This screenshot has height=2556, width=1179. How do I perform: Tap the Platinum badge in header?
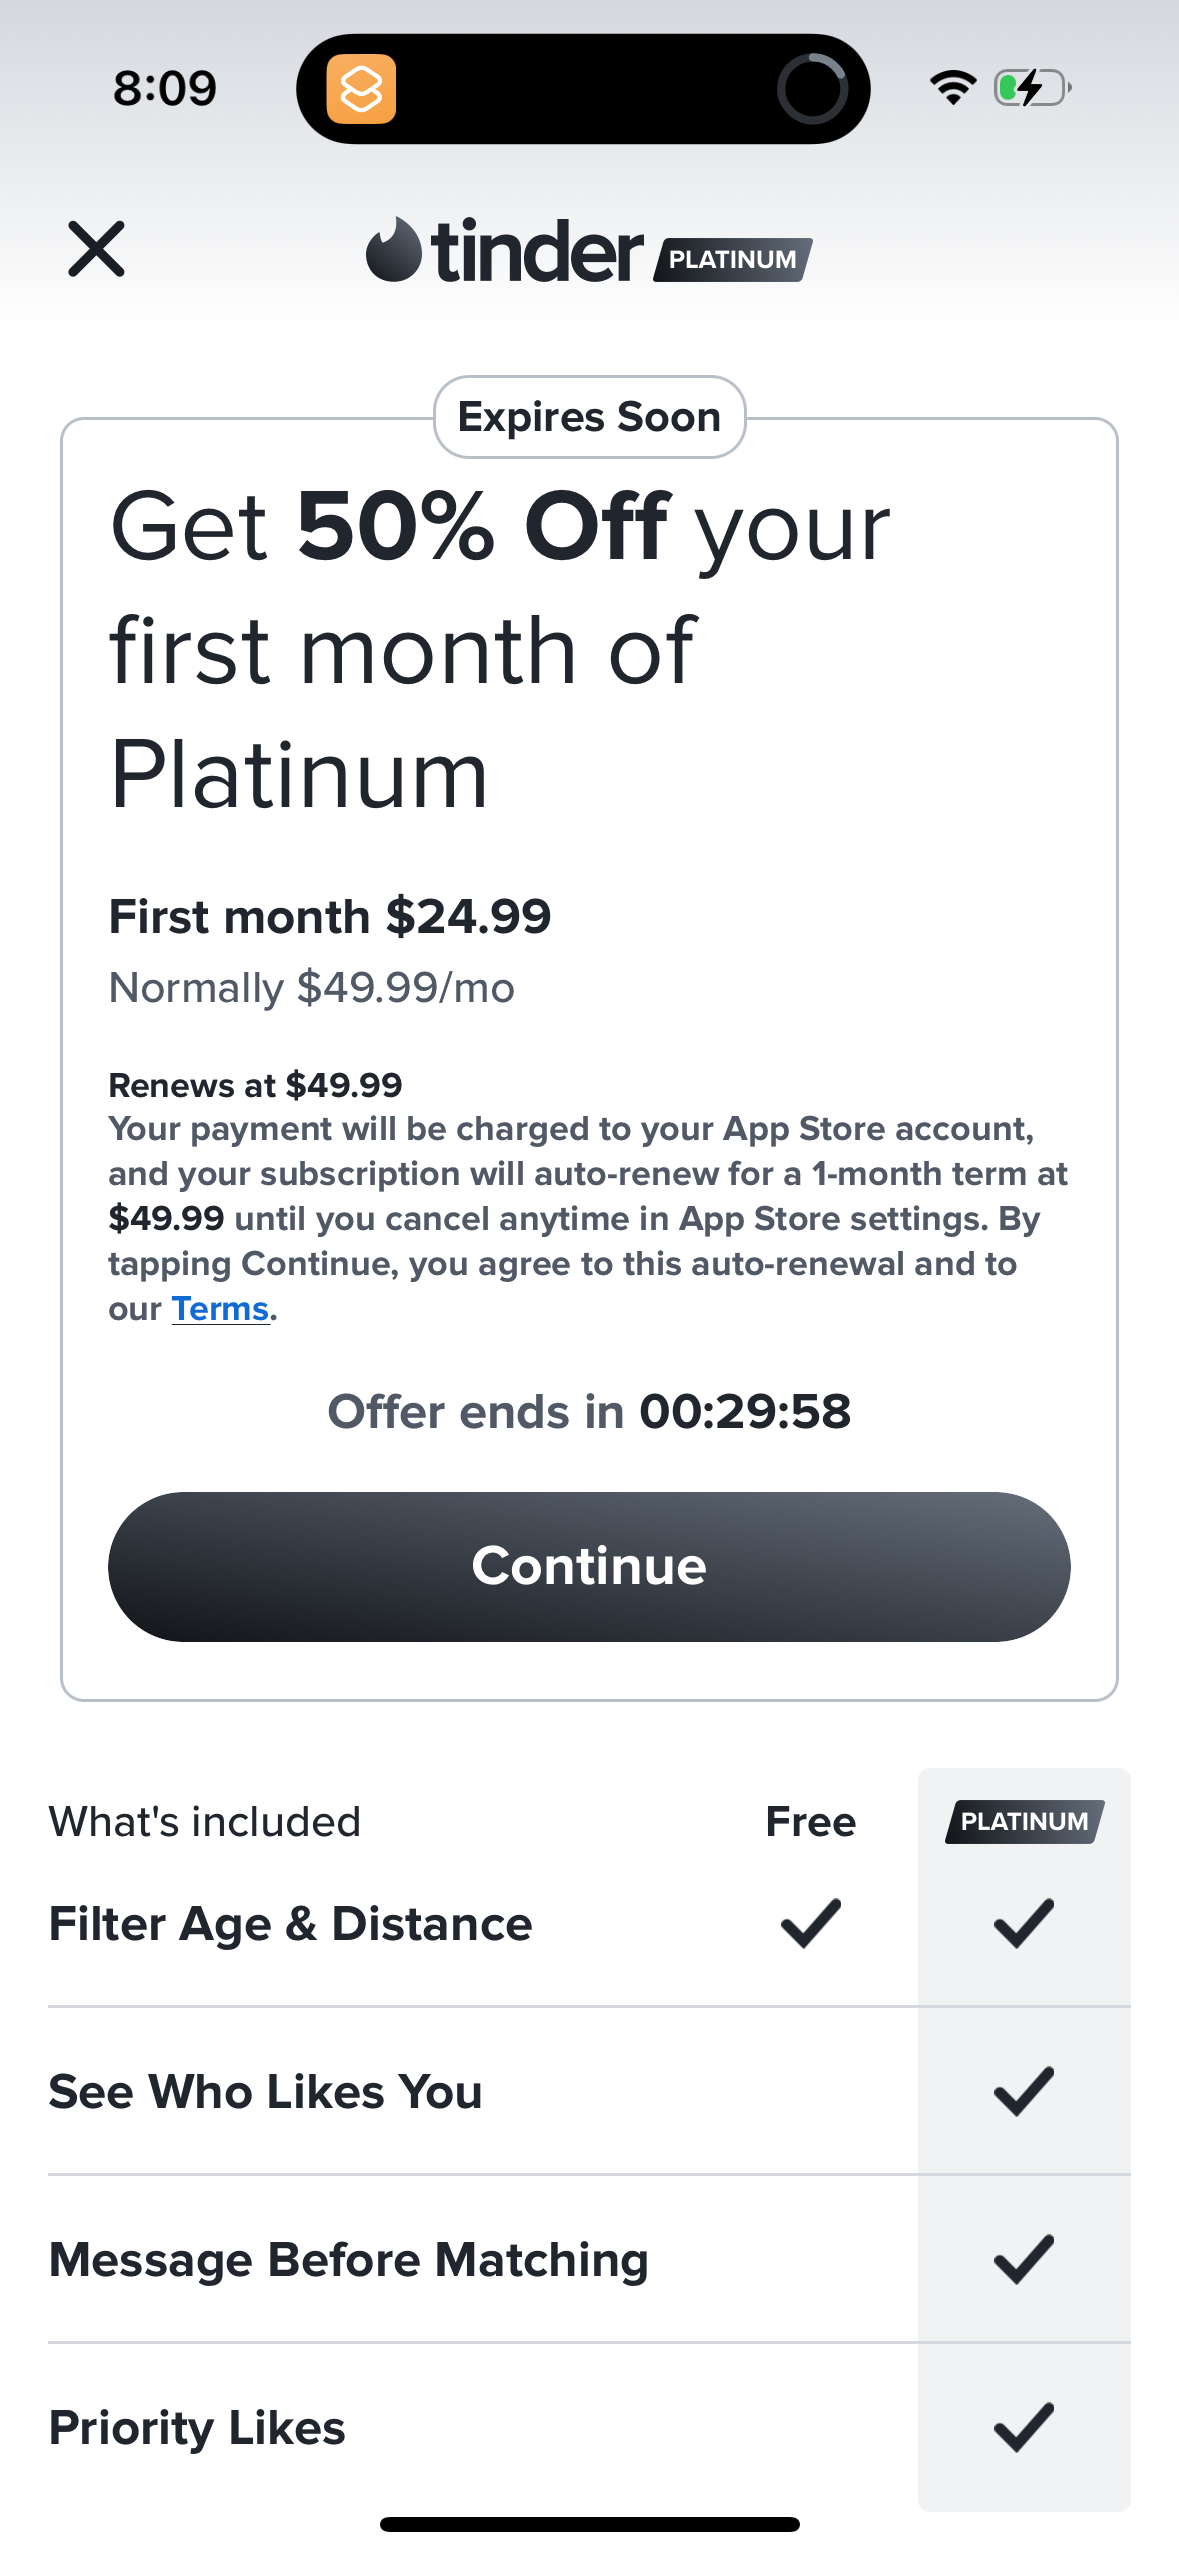pos(733,260)
